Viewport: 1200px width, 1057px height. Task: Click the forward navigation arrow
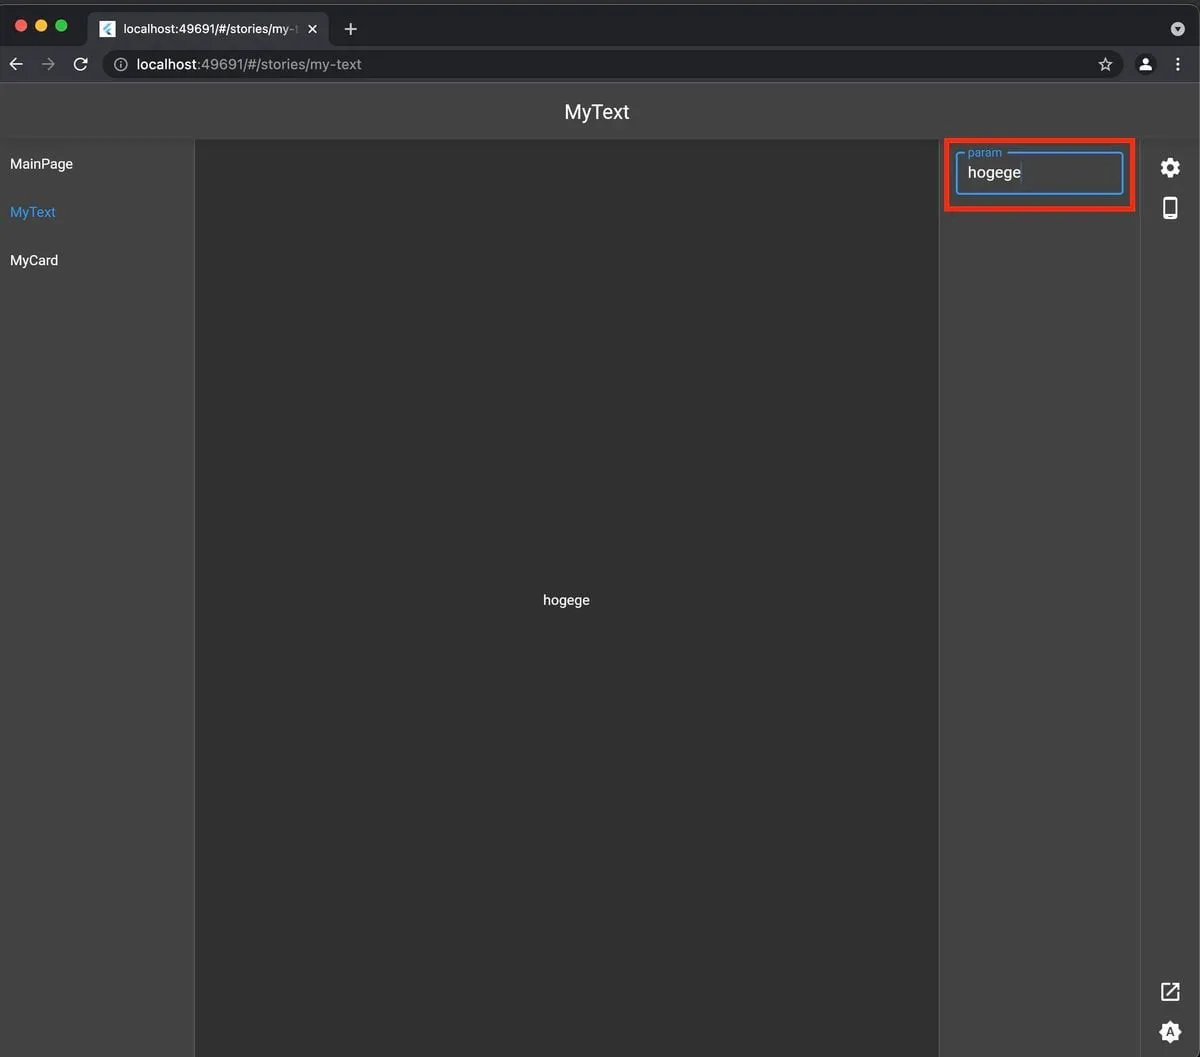pos(48,64)
